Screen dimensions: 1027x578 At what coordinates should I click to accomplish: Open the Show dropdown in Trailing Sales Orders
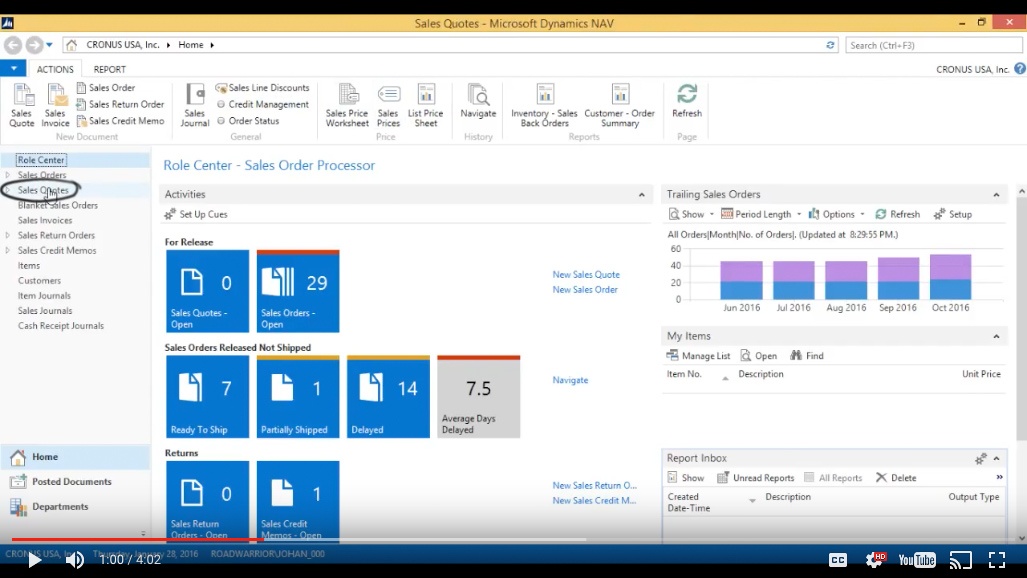691,214
